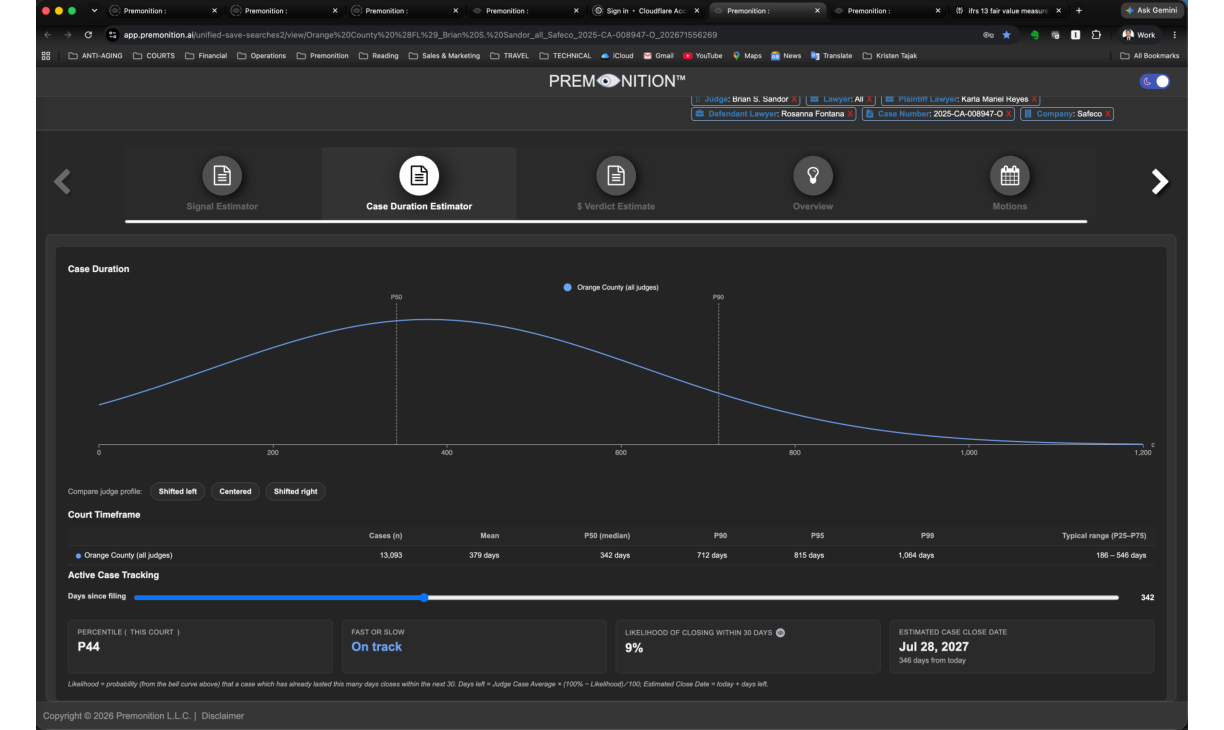
Task: Expand the TECHNICAL bookmarks folder
Action: coord(565,56)
